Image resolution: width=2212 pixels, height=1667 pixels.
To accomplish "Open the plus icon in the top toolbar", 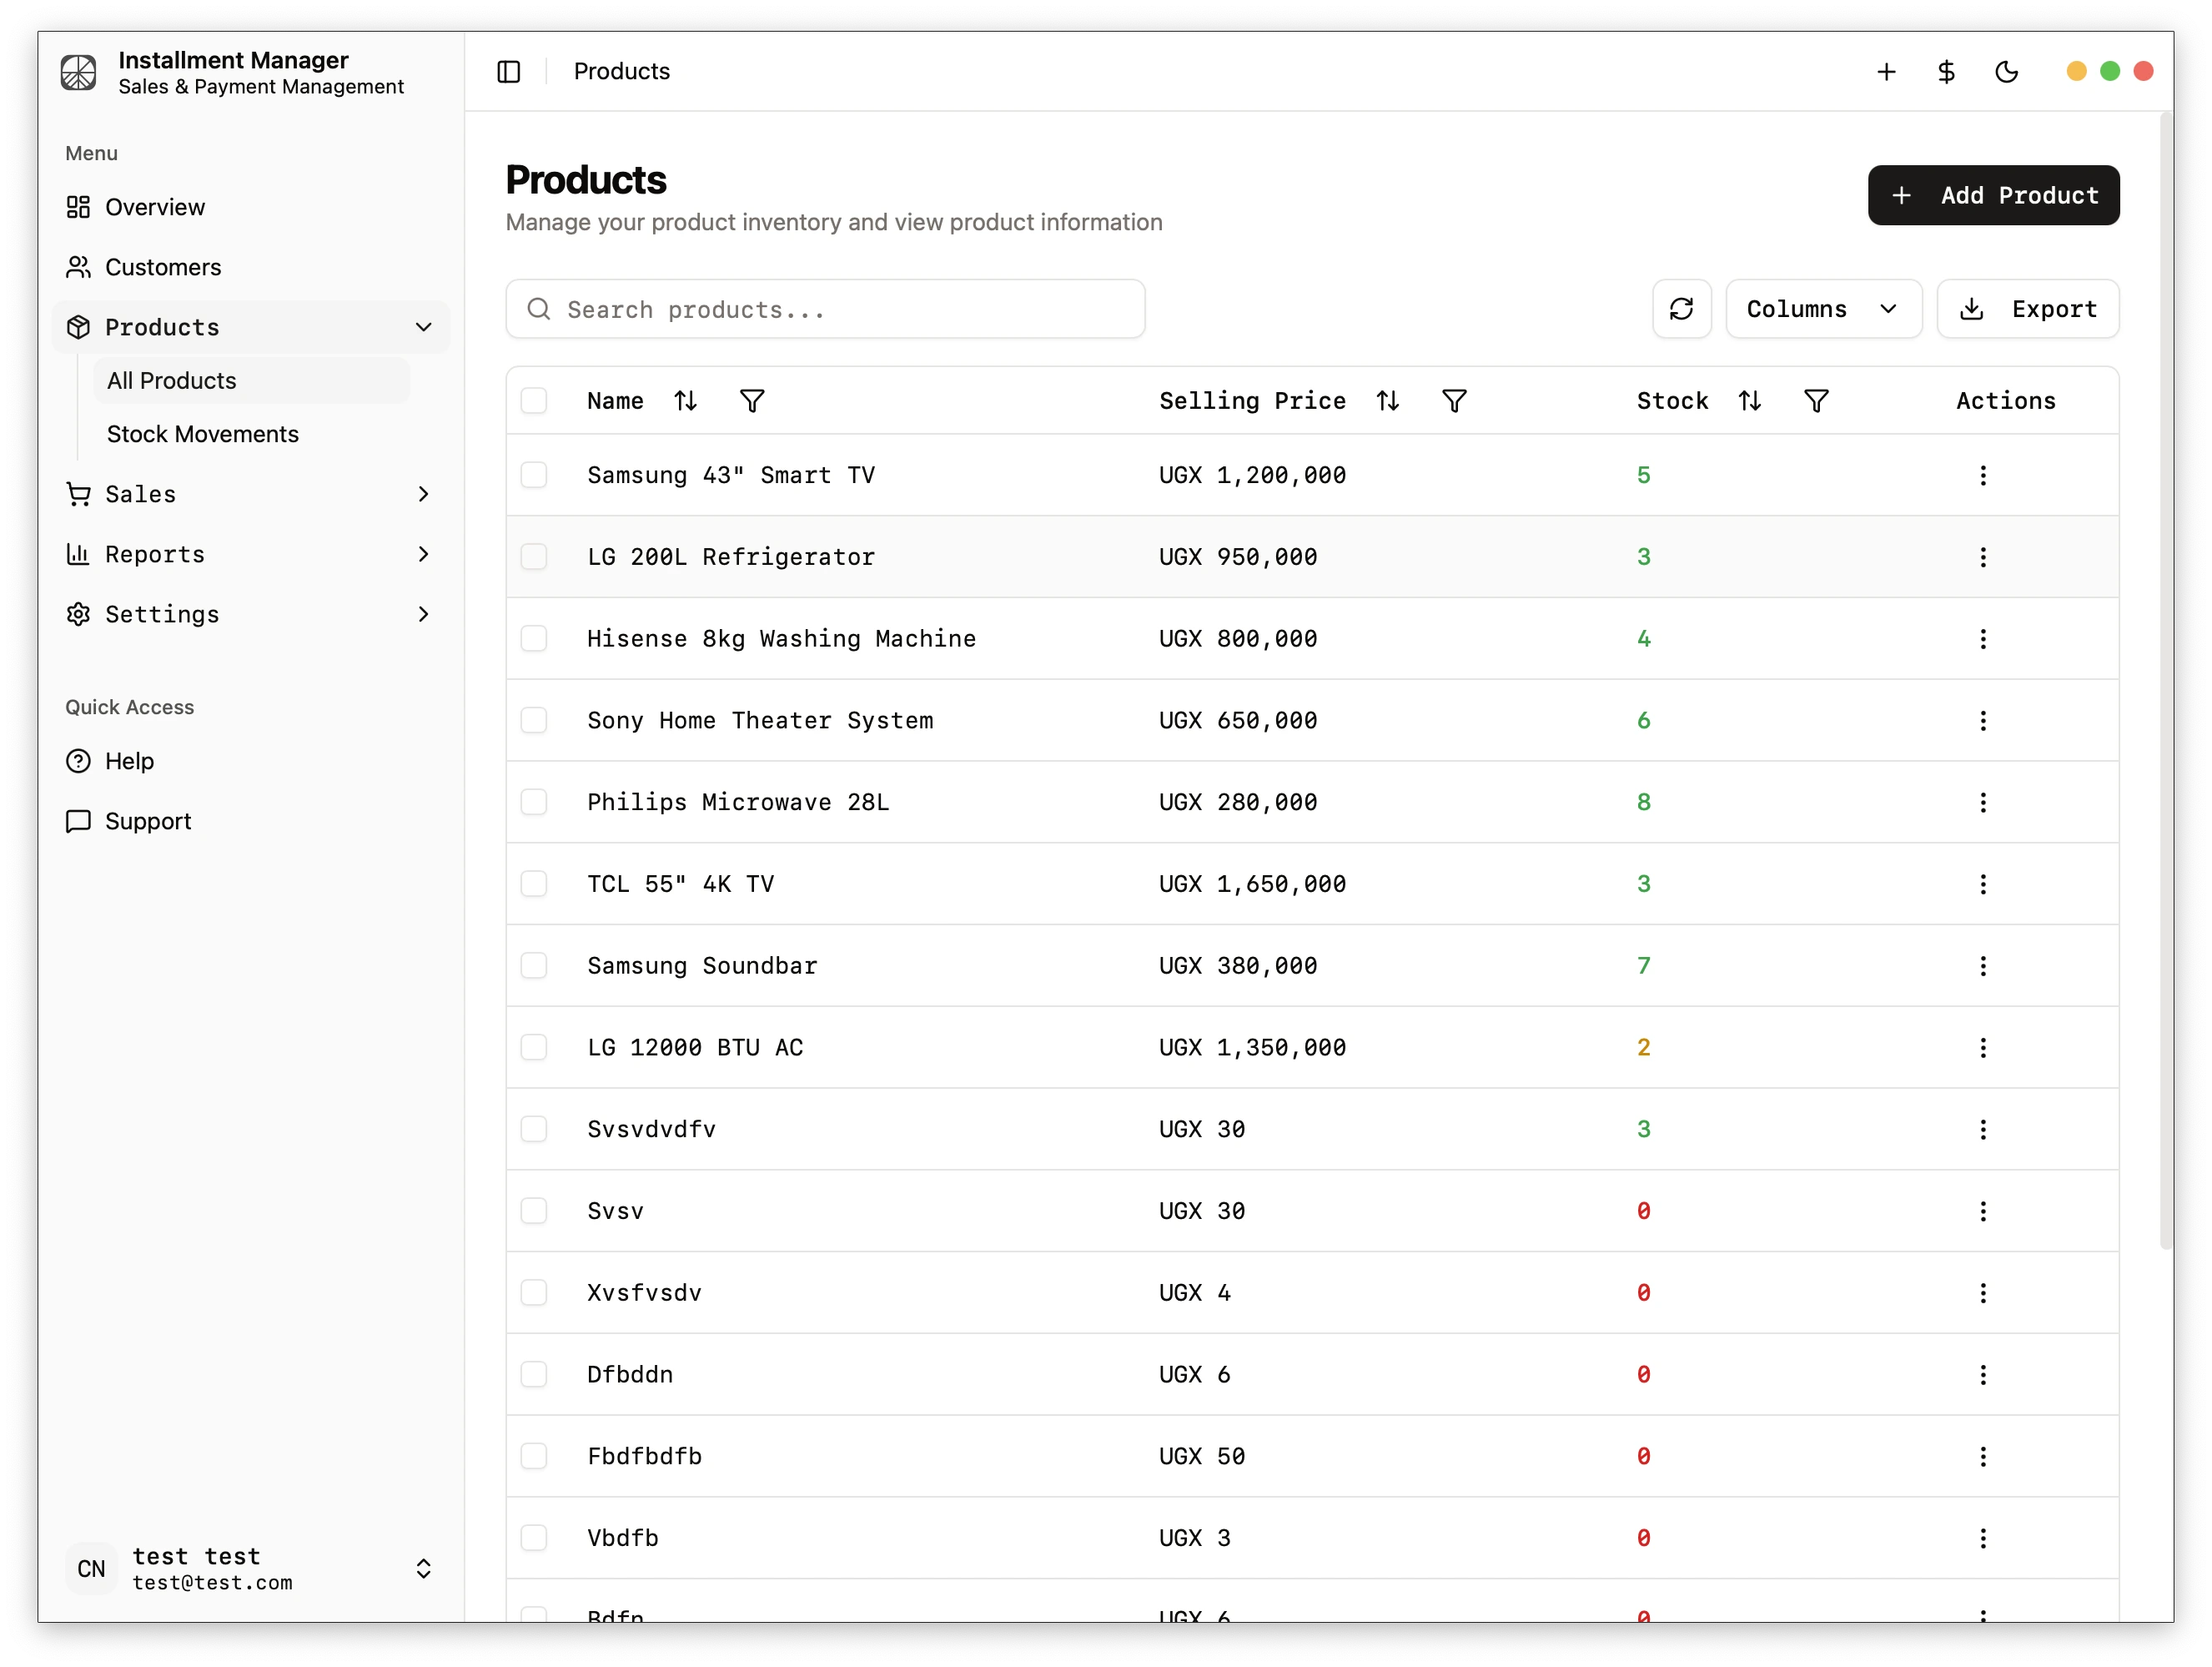I will pyautogui.click(x=1886, y=71).
